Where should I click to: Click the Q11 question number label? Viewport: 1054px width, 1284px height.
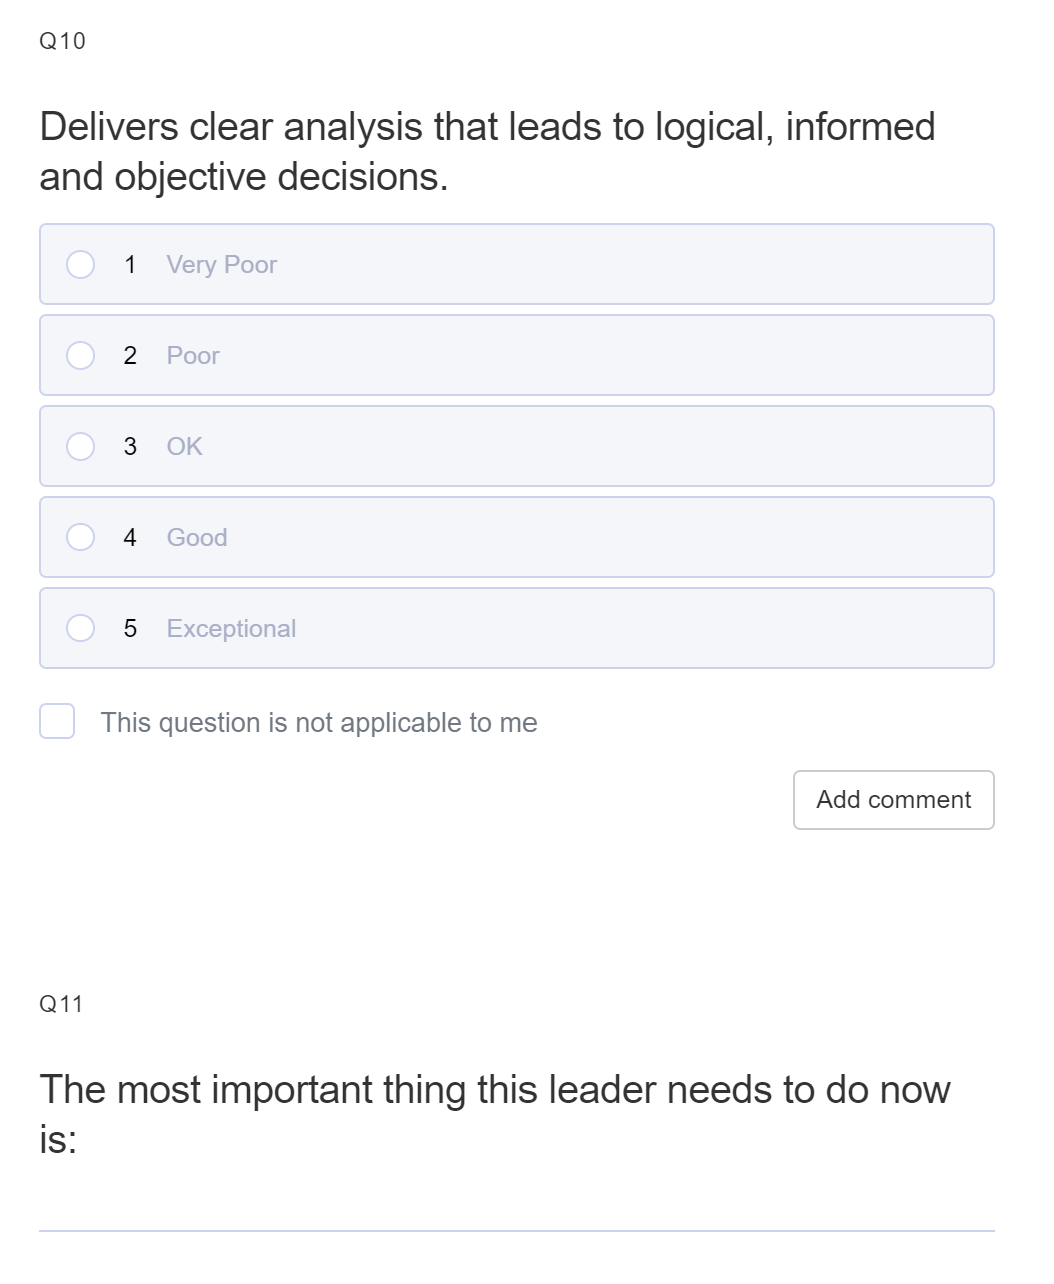pos(61,1004)
